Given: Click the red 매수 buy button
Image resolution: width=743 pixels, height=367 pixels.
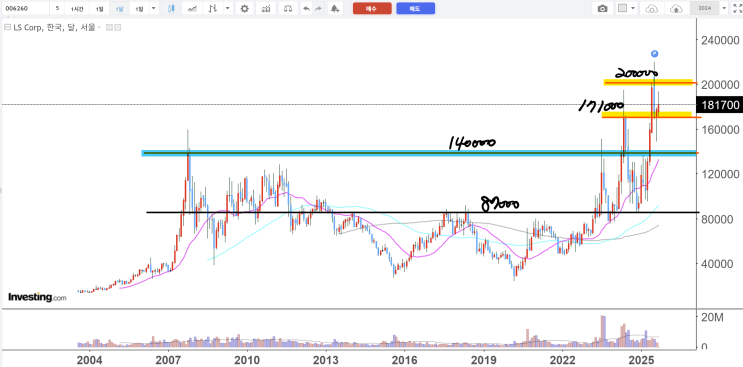Looking at the screenshot, I should click(x=372, y=9).
